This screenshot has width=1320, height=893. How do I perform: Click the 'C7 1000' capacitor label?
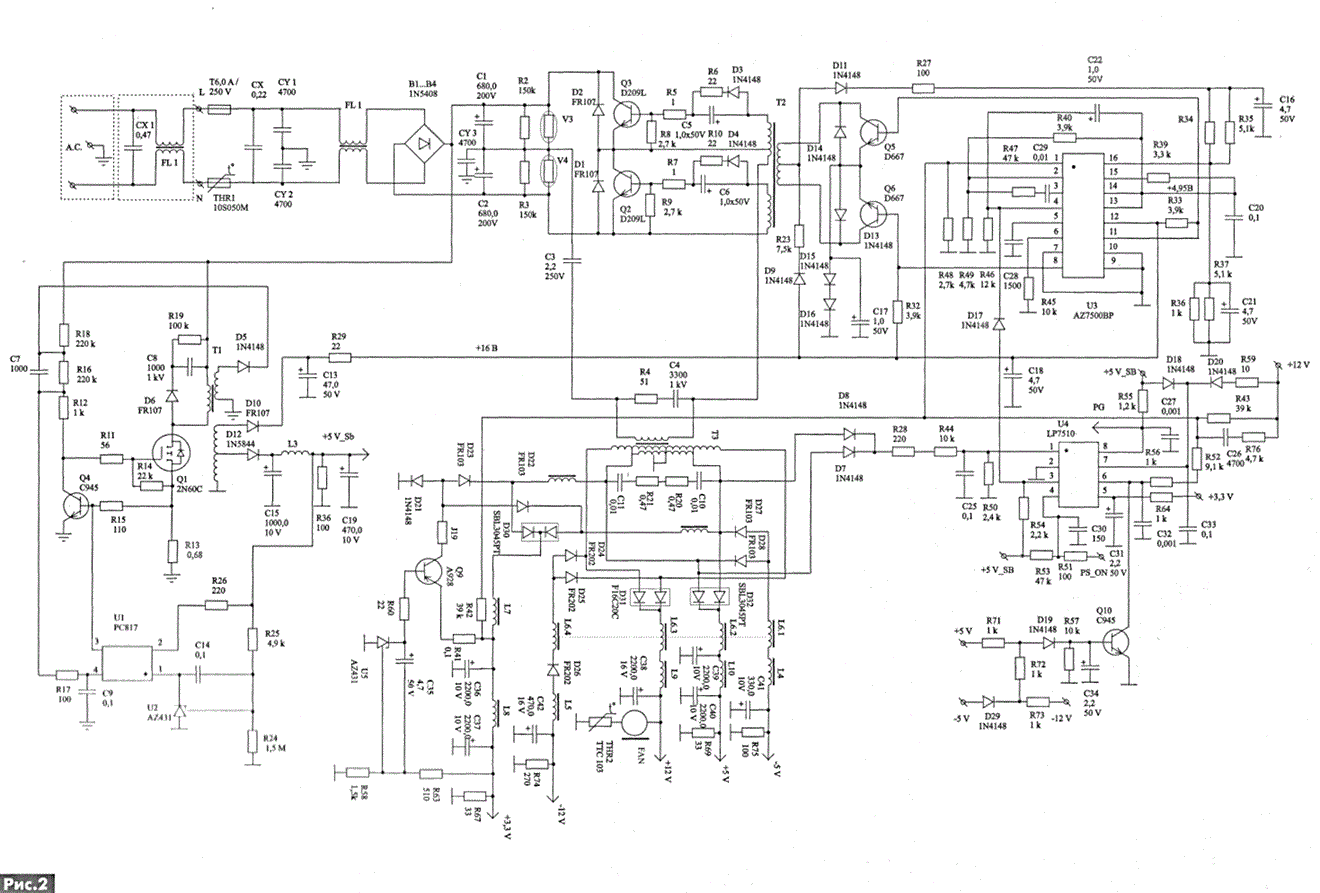17,364
